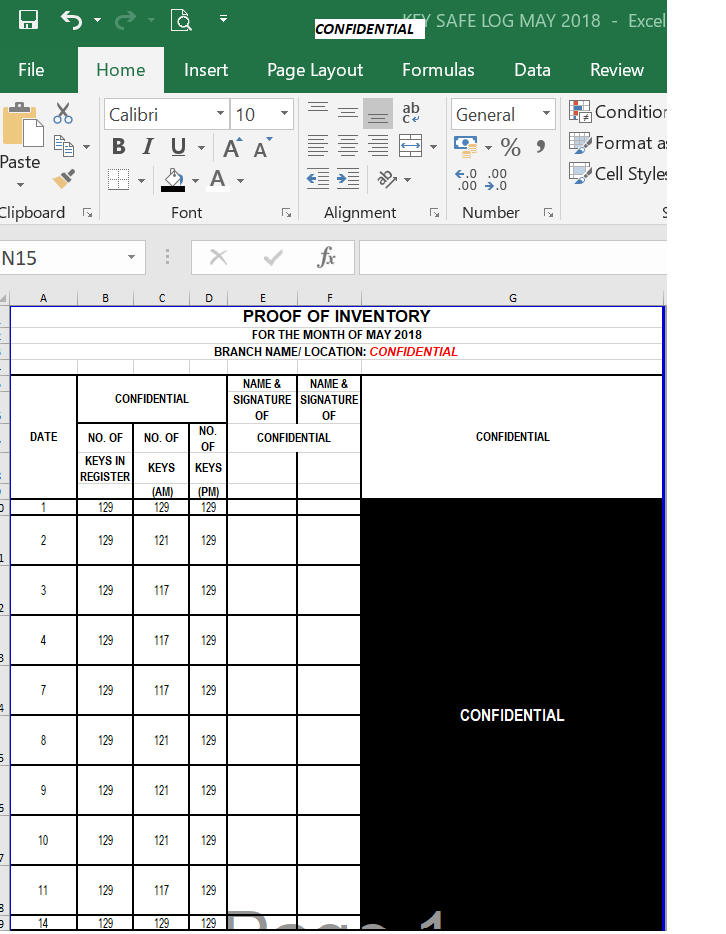
Task: Apply cell borders using the Borders icon
Action: click(119, 179)
